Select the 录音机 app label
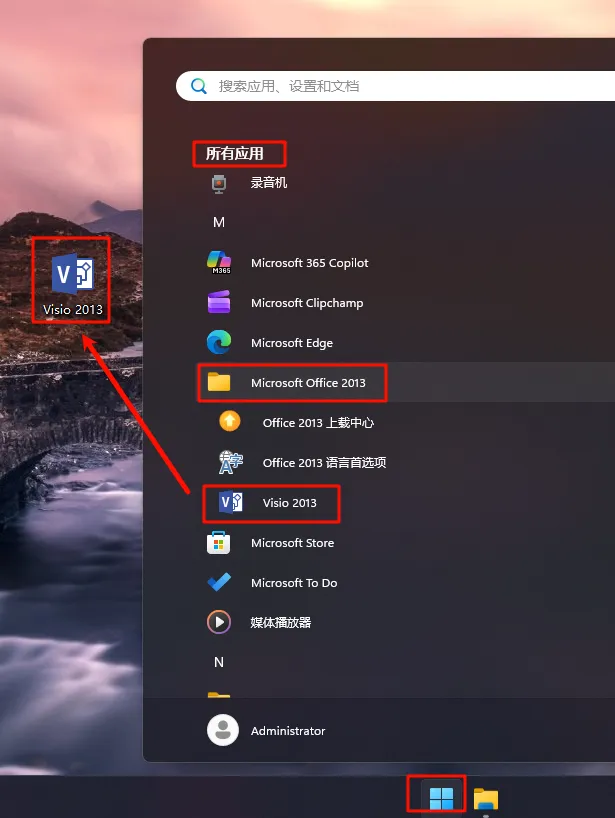The image size is (615, 818). click(x=269, y=183)
